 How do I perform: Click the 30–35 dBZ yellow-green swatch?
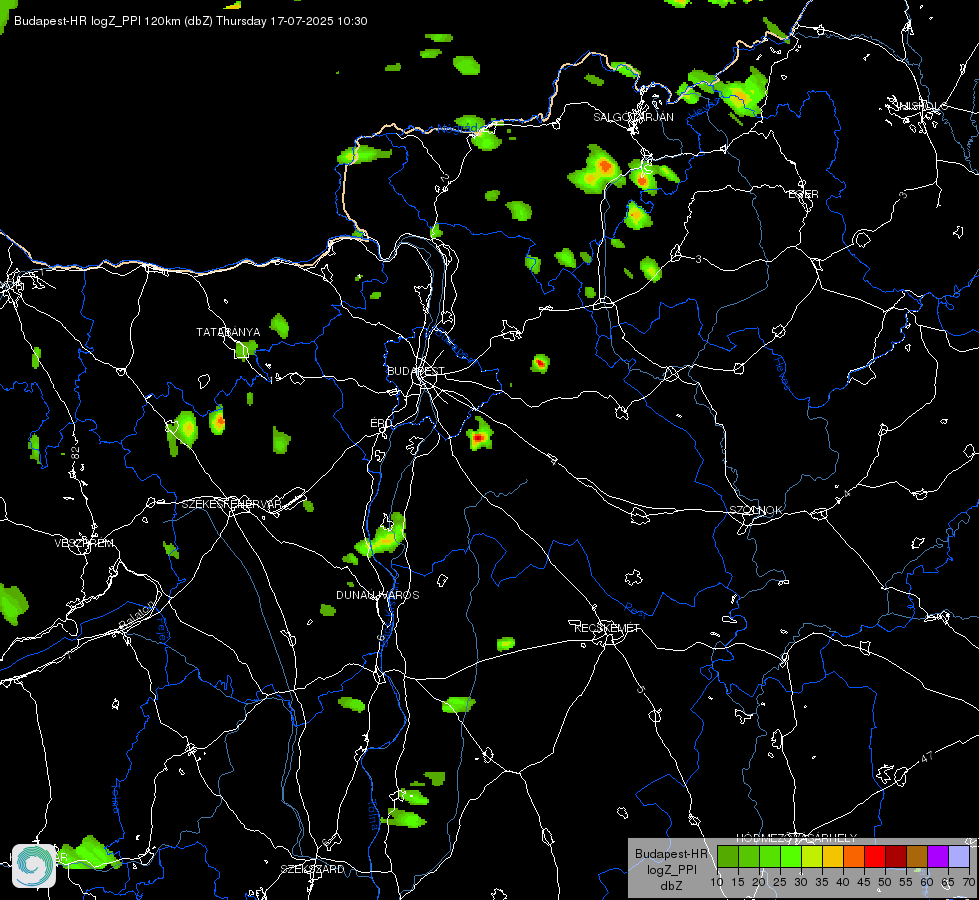[x=812, y=857]
